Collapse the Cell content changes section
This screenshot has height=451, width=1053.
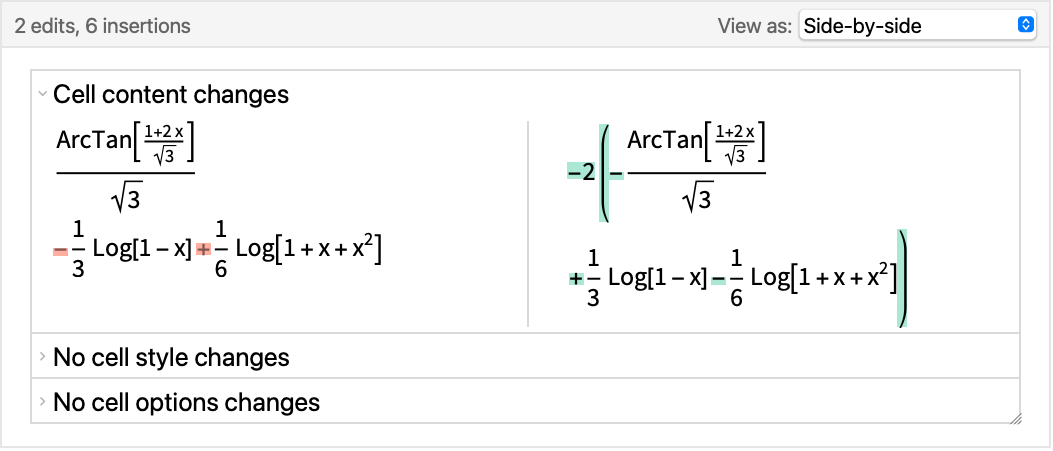coord(42,94)
